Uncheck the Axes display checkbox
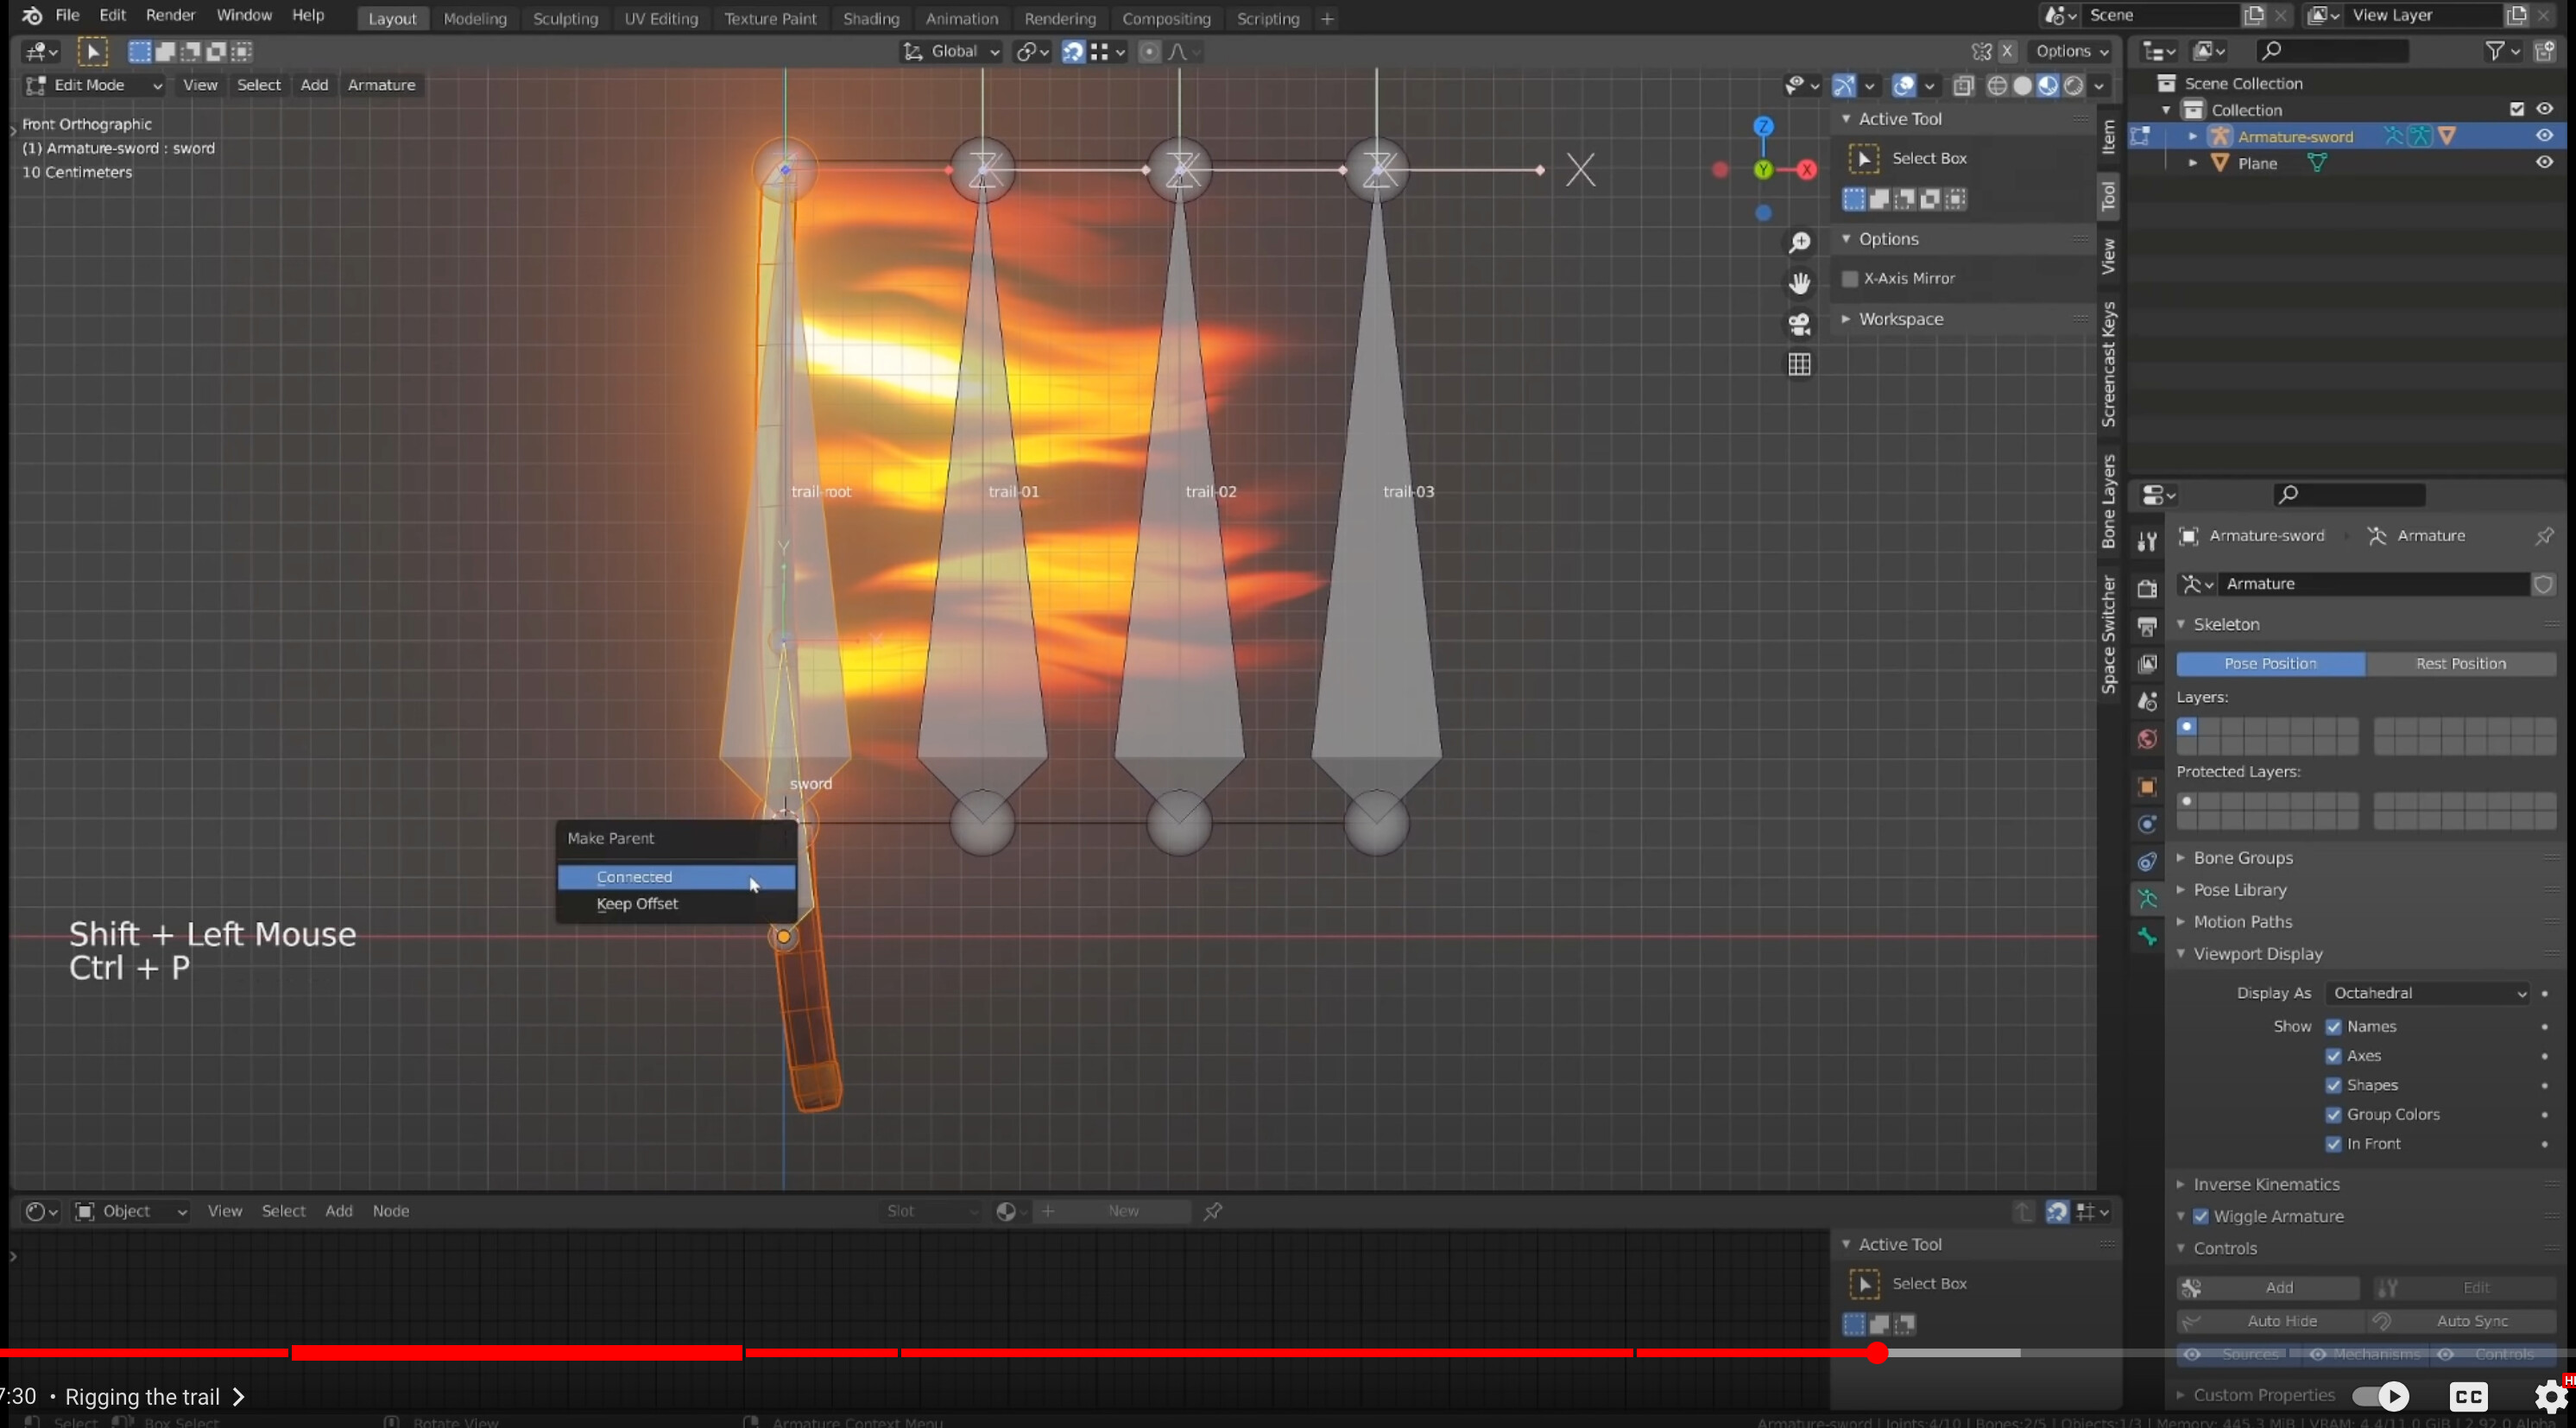The image size is (2576, 1428). click(2334, 1056)
